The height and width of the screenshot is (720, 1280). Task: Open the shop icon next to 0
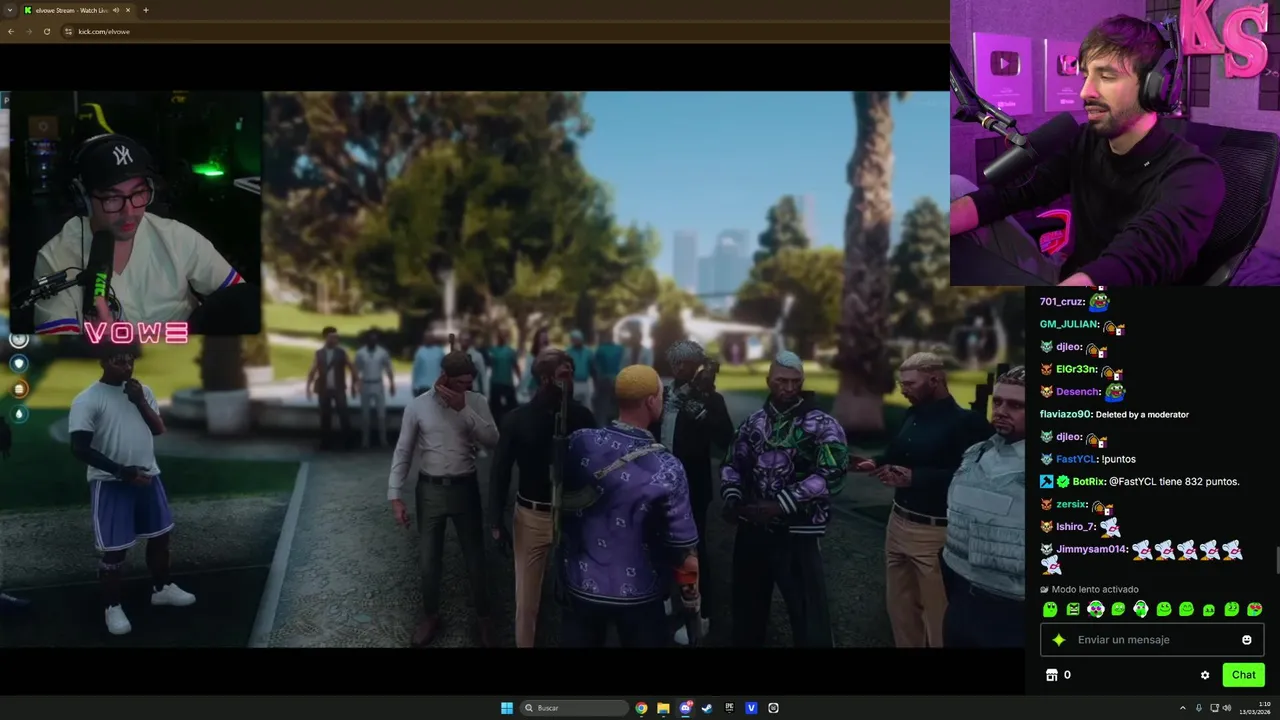click(x=1051, y=675)
